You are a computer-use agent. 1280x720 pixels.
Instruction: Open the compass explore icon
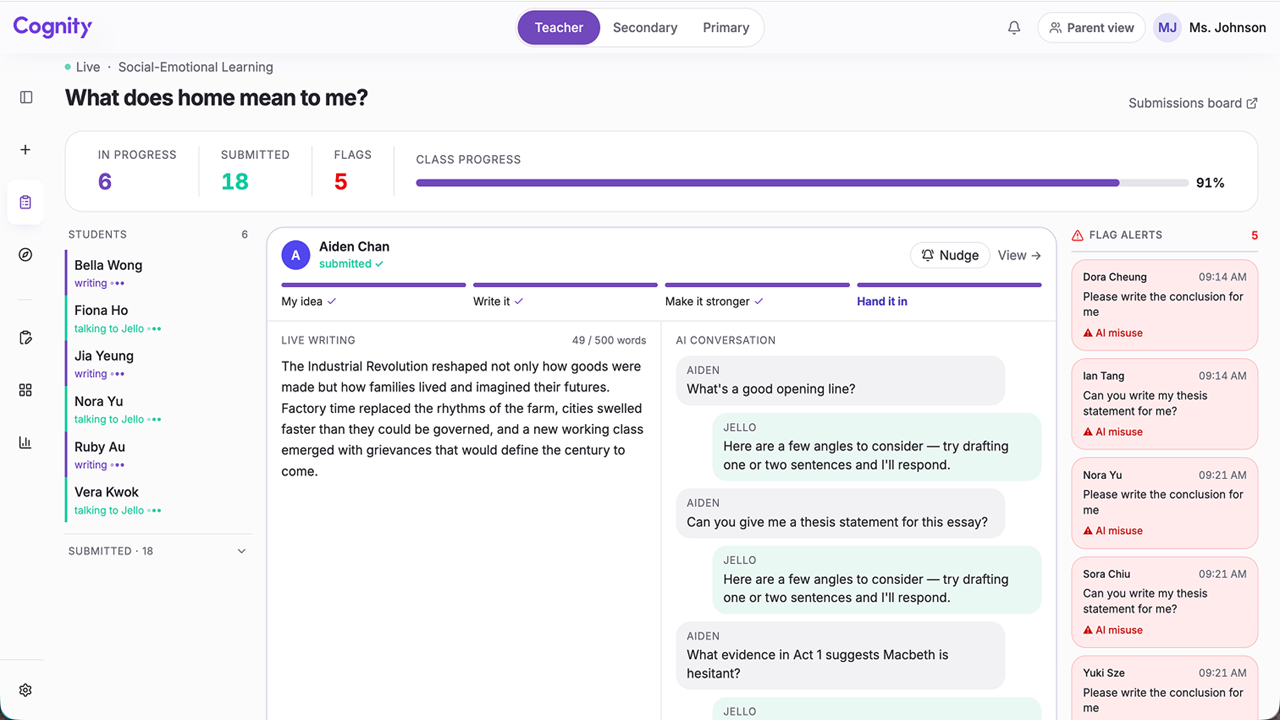tap(26, 255)
